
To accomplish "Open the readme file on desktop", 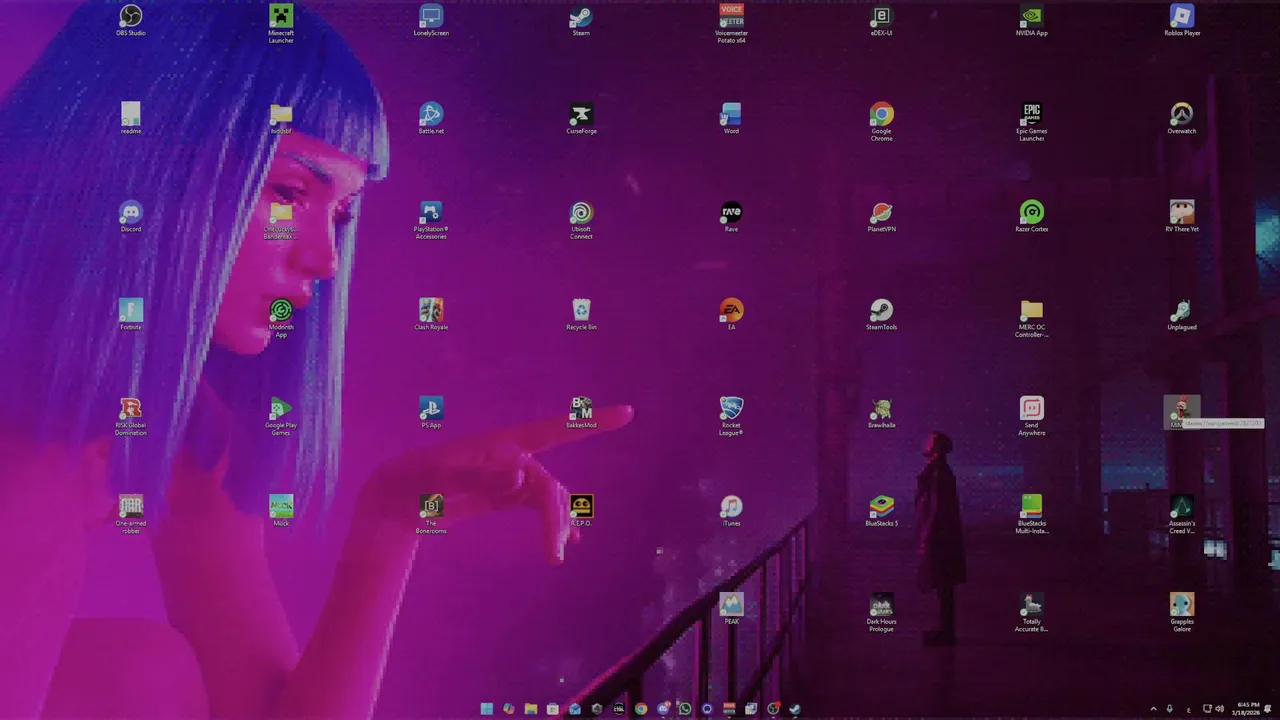I will click(131, 119).
